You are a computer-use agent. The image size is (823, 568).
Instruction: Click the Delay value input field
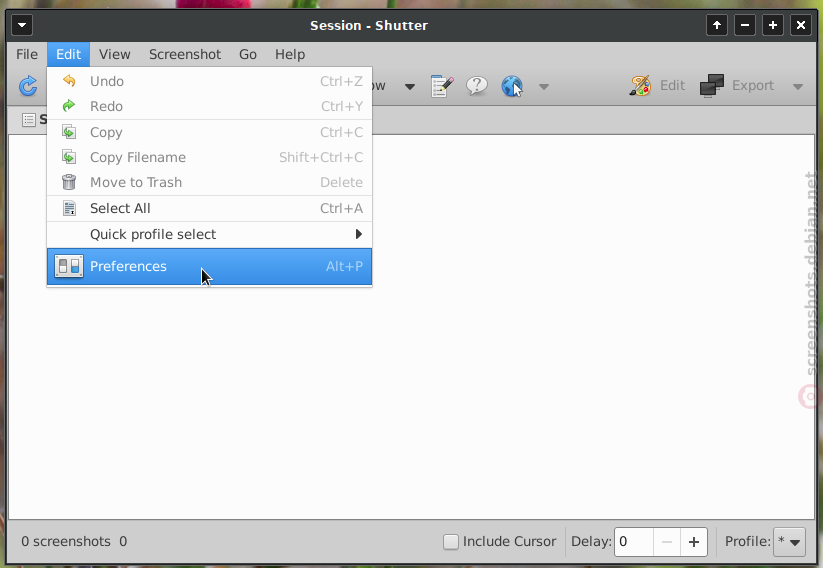click(634, 542)
